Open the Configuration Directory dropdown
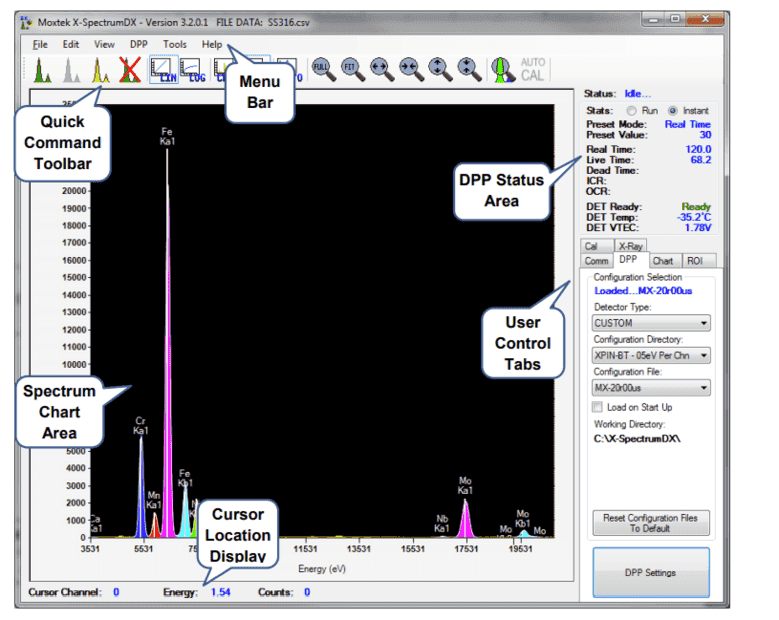This screenshot has height=620, width=779. [x=651, y=355]
